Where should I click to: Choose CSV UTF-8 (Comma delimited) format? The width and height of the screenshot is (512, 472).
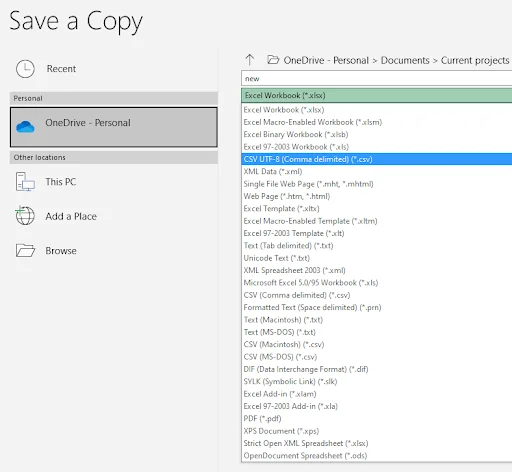377,159
